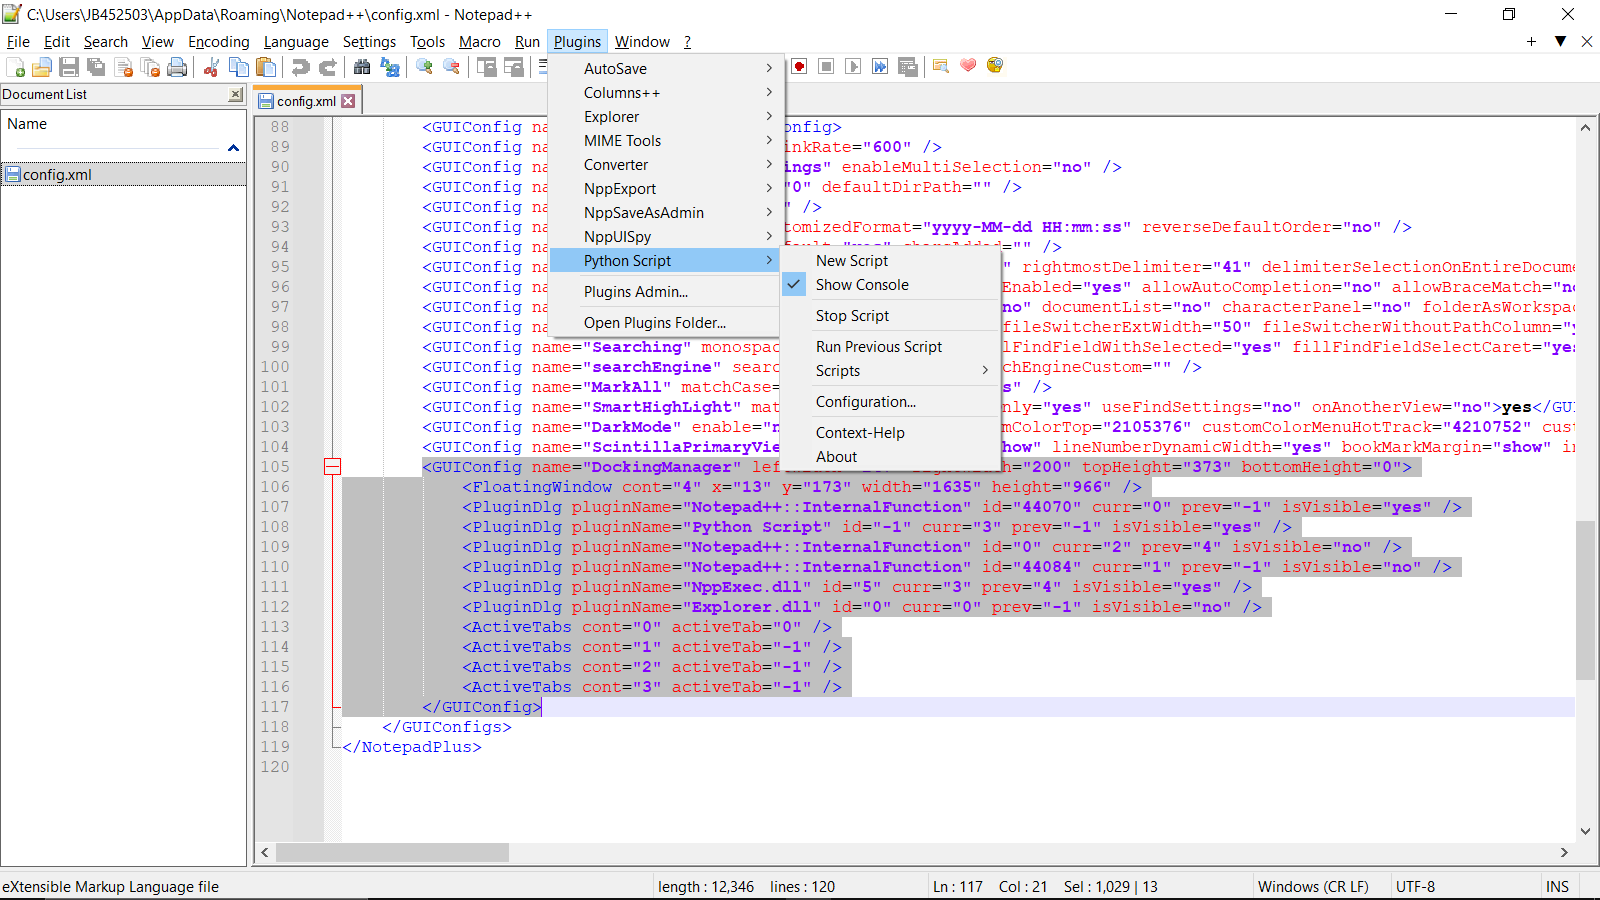Click the vertical scrollbar down arrow

pos(1585,831)
